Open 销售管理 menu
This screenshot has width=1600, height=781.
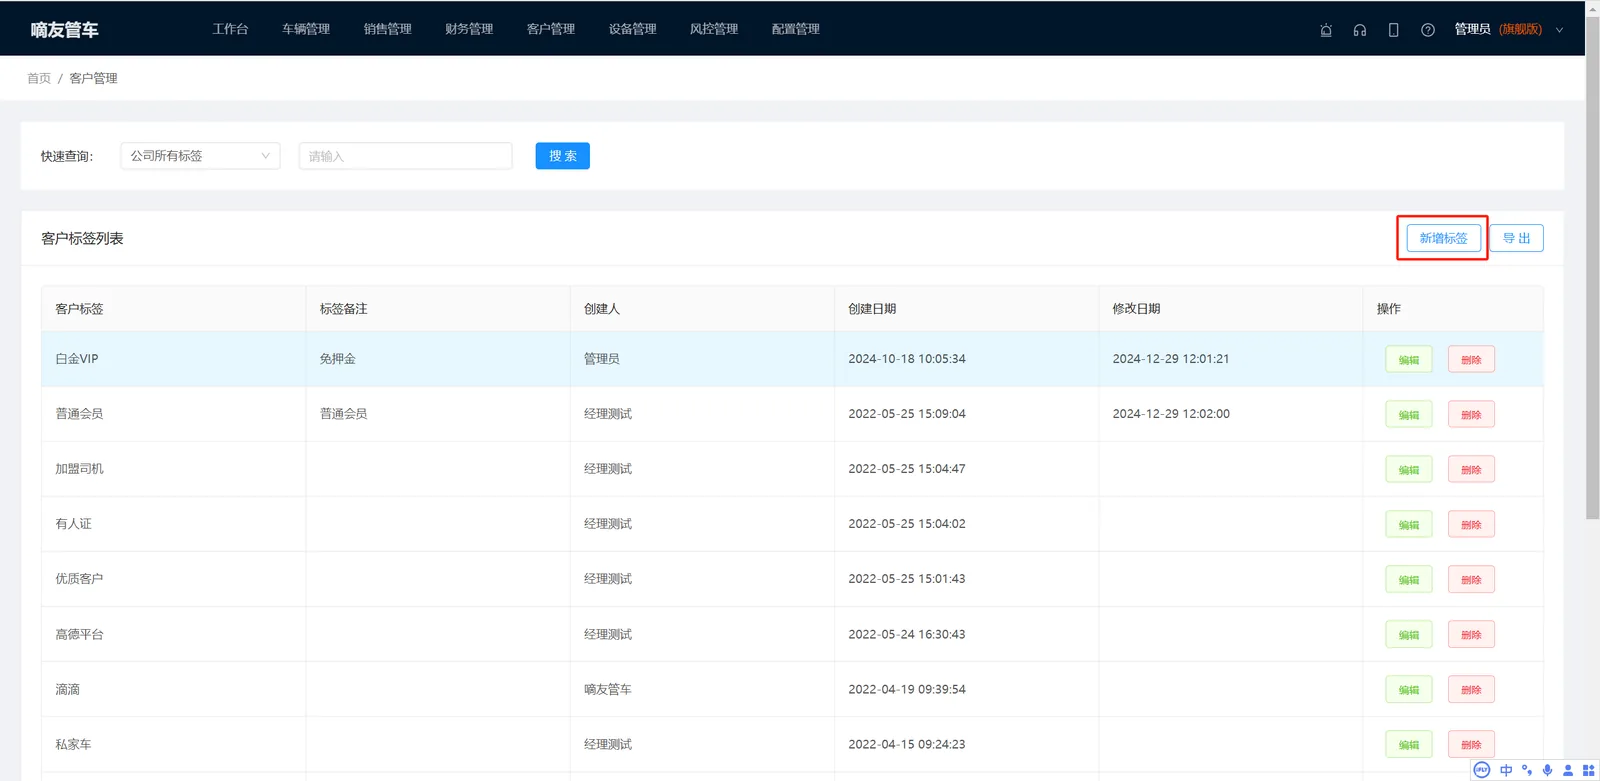click(x=388, y=29)
